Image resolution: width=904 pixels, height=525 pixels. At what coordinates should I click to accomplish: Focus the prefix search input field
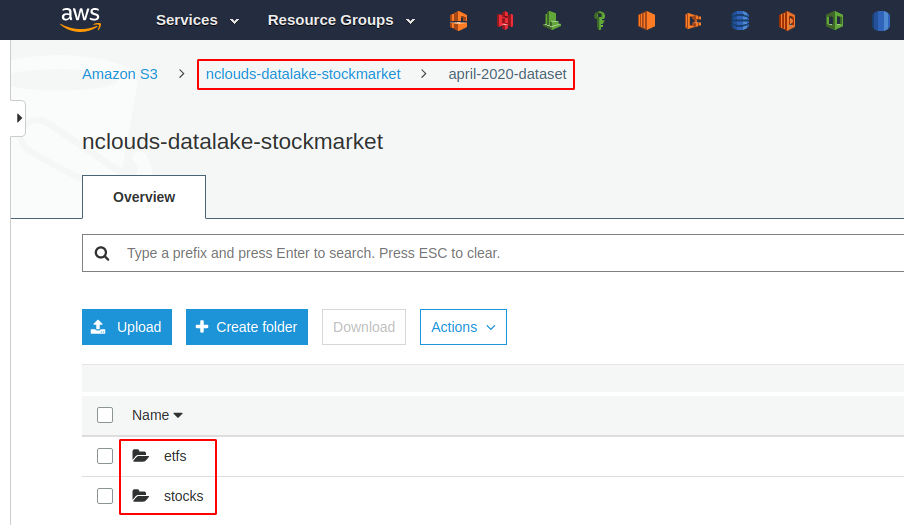point(500,254)
